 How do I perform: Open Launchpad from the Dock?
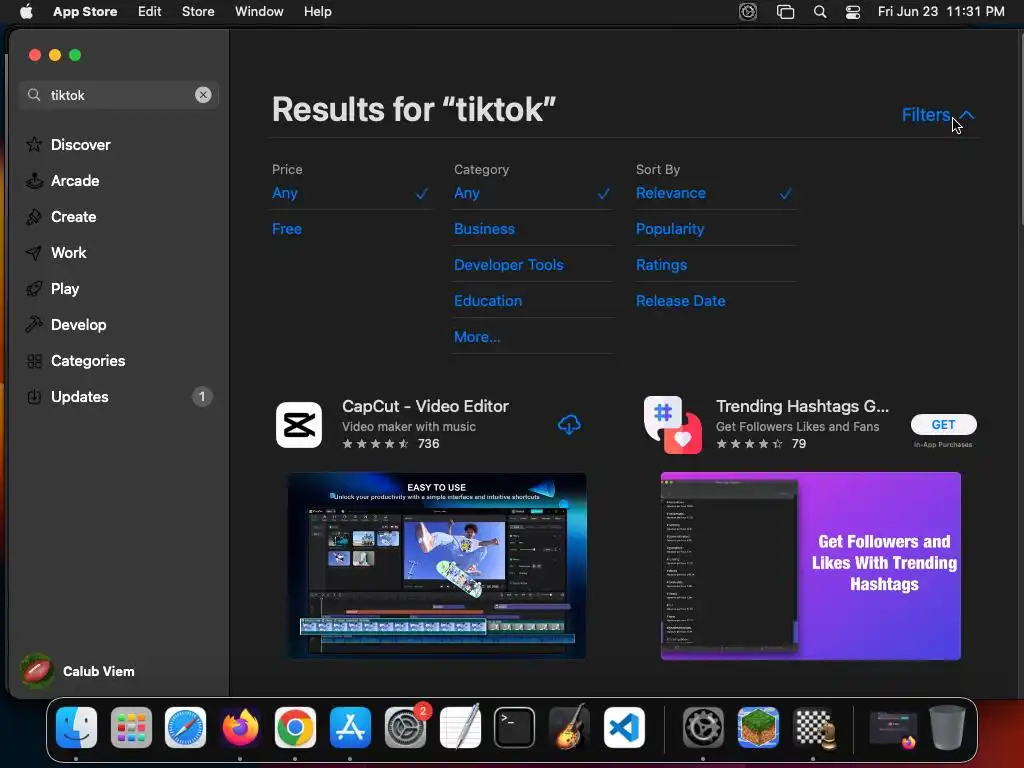(x=131, y=728)
